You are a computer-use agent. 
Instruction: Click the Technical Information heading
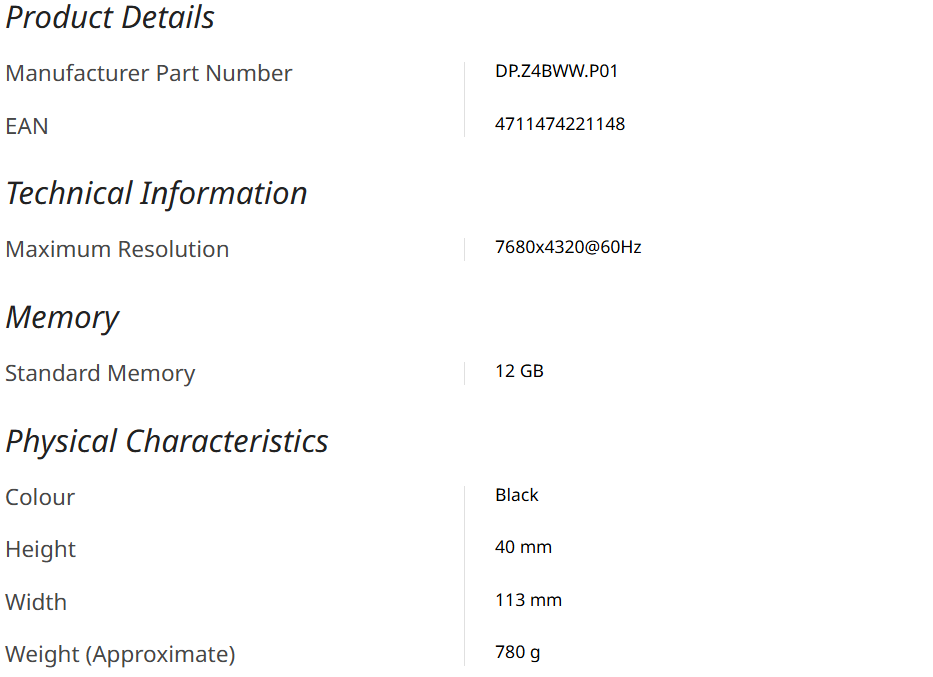point(156,193)
